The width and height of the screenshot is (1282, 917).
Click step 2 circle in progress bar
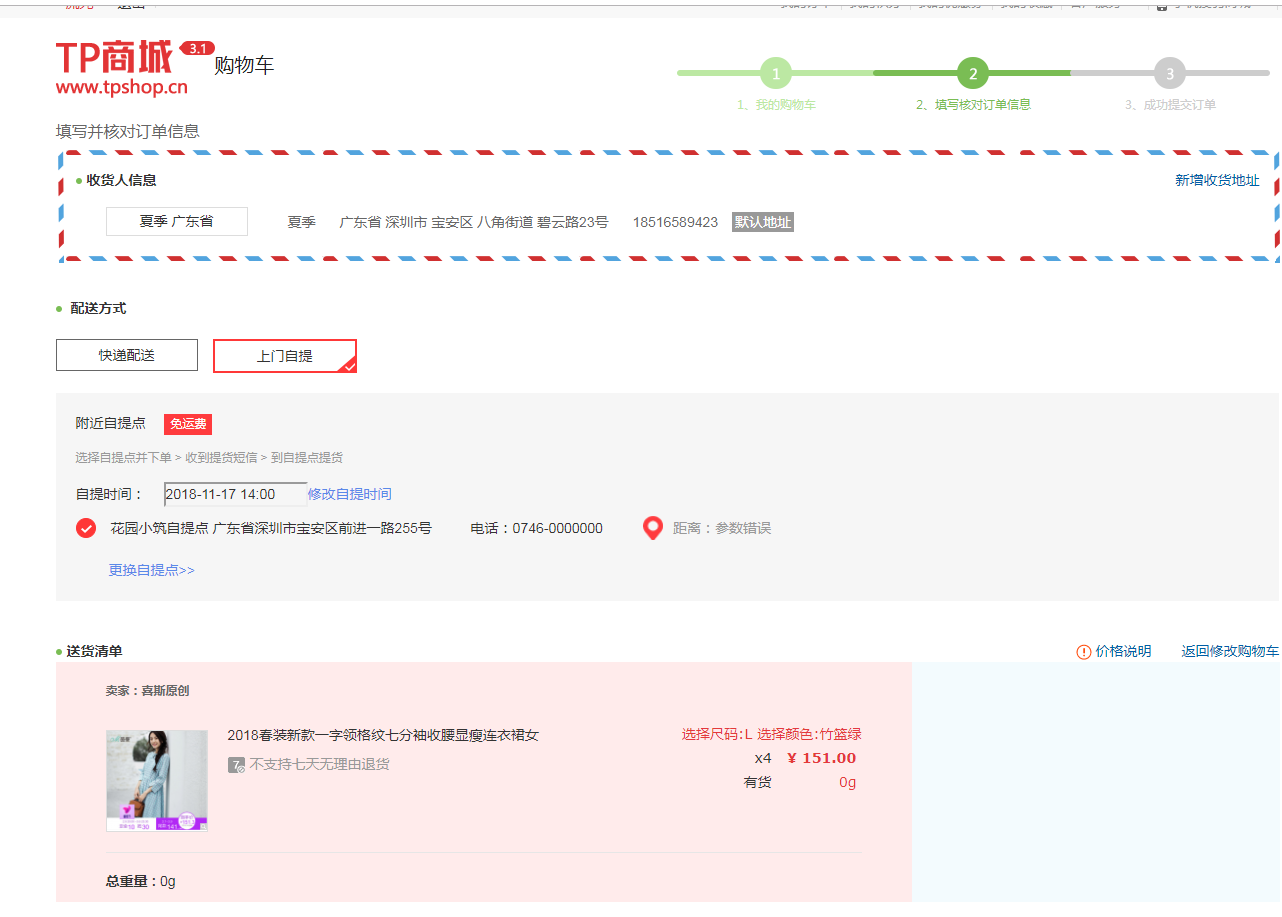coord(972,73)
